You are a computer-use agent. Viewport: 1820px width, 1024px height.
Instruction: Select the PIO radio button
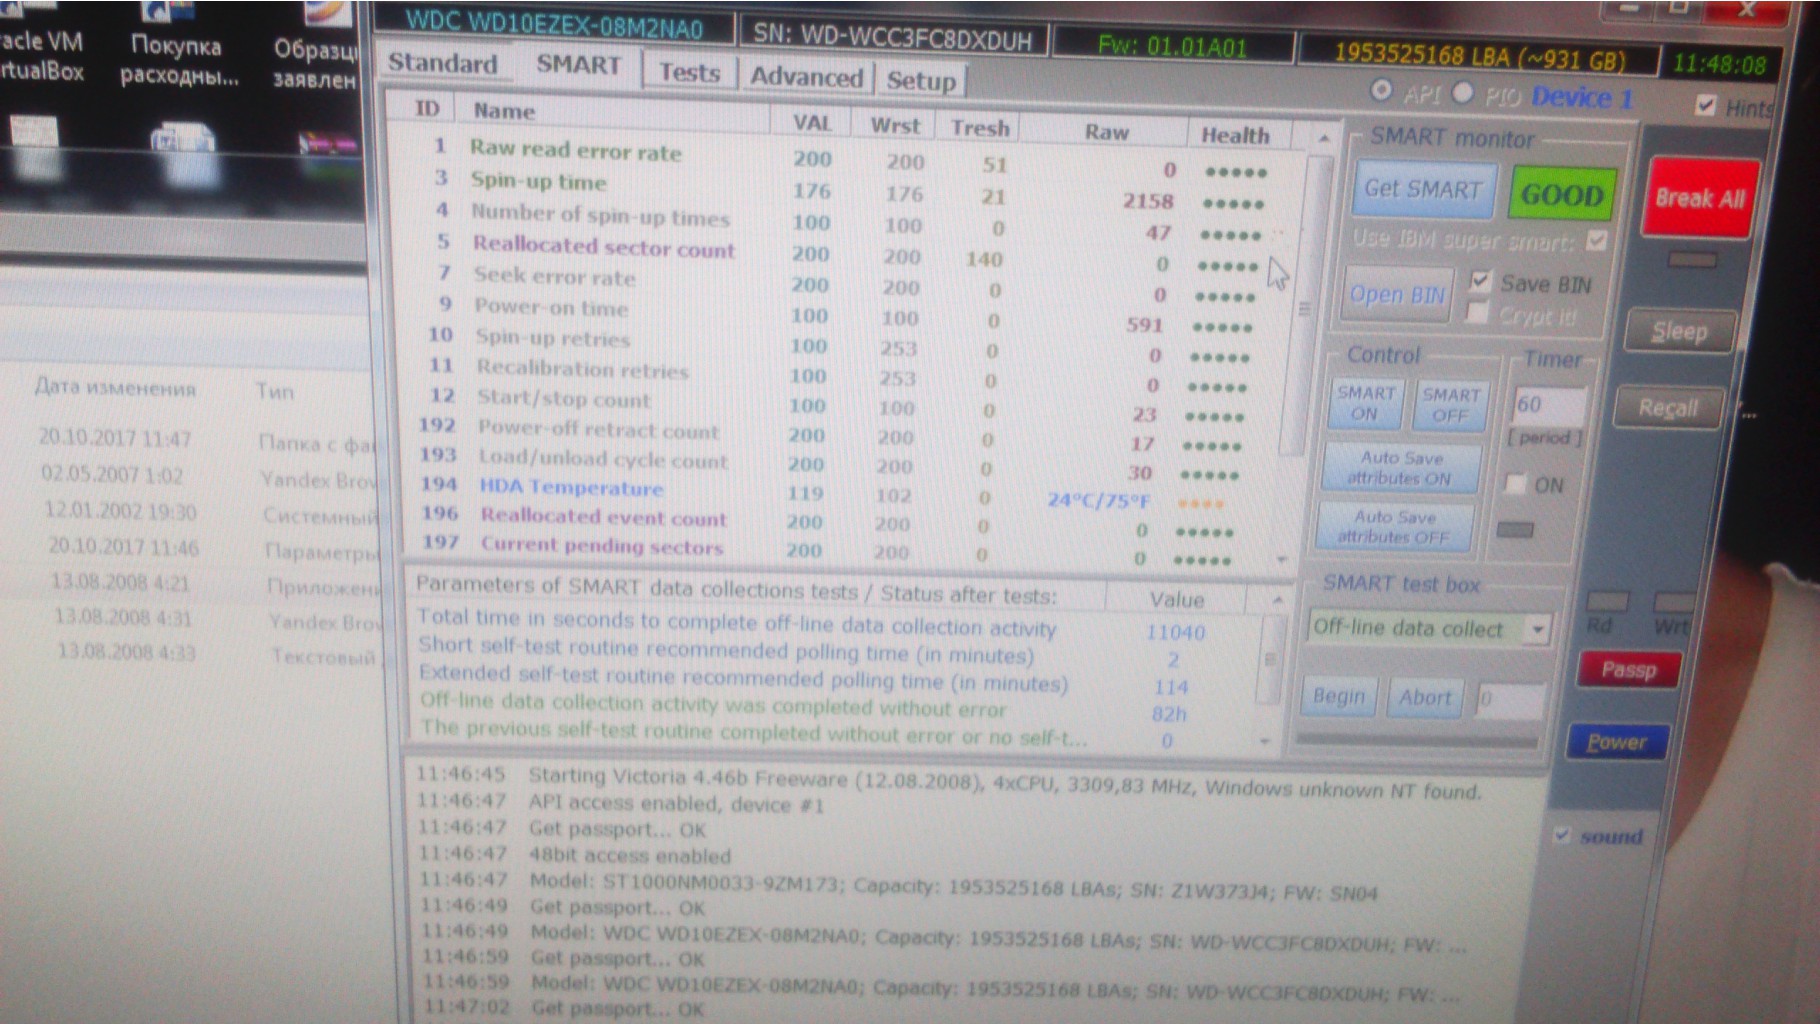[x=1463, y=93]
